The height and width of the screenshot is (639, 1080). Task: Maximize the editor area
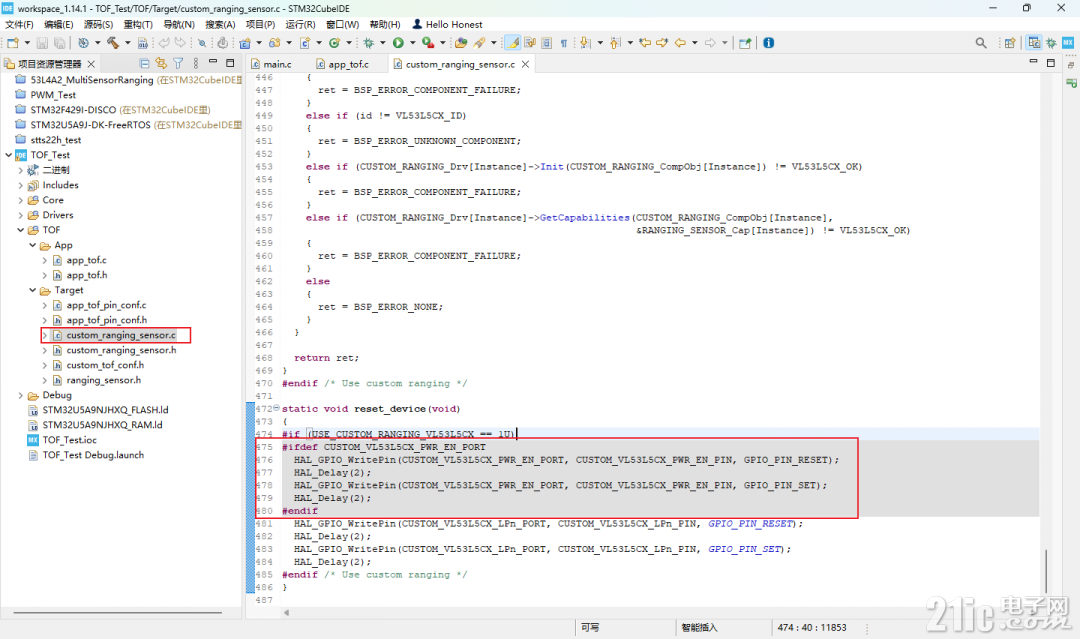pos(1050,63)
